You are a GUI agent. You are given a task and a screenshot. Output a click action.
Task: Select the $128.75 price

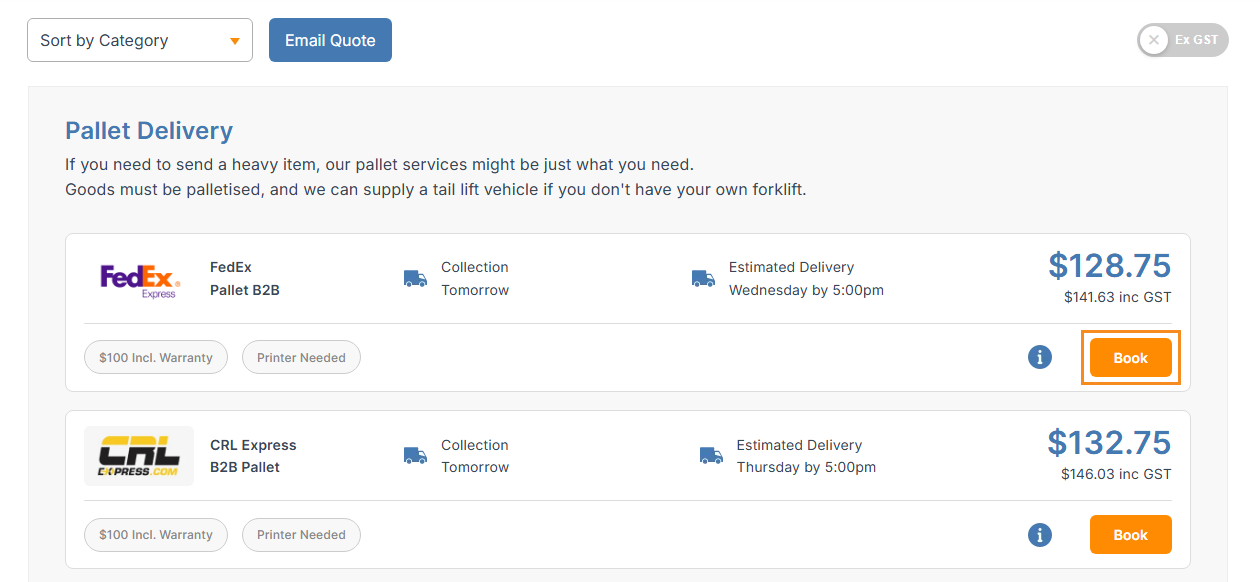point(1110,266)
